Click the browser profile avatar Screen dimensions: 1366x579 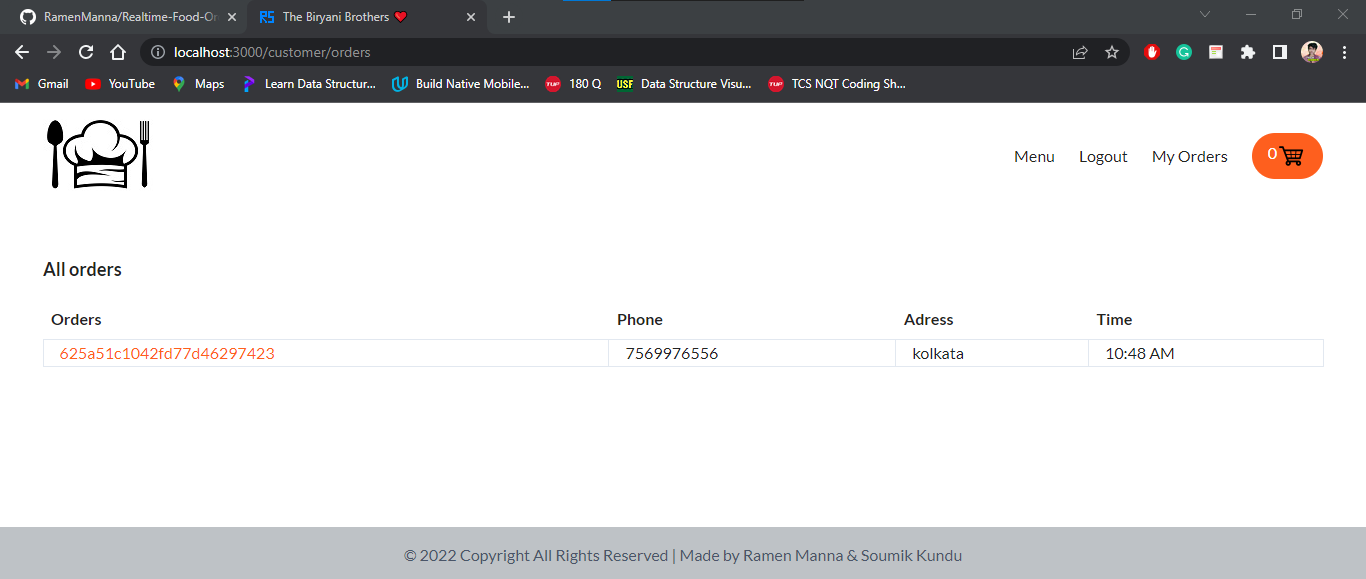(x=1311, y=51)
